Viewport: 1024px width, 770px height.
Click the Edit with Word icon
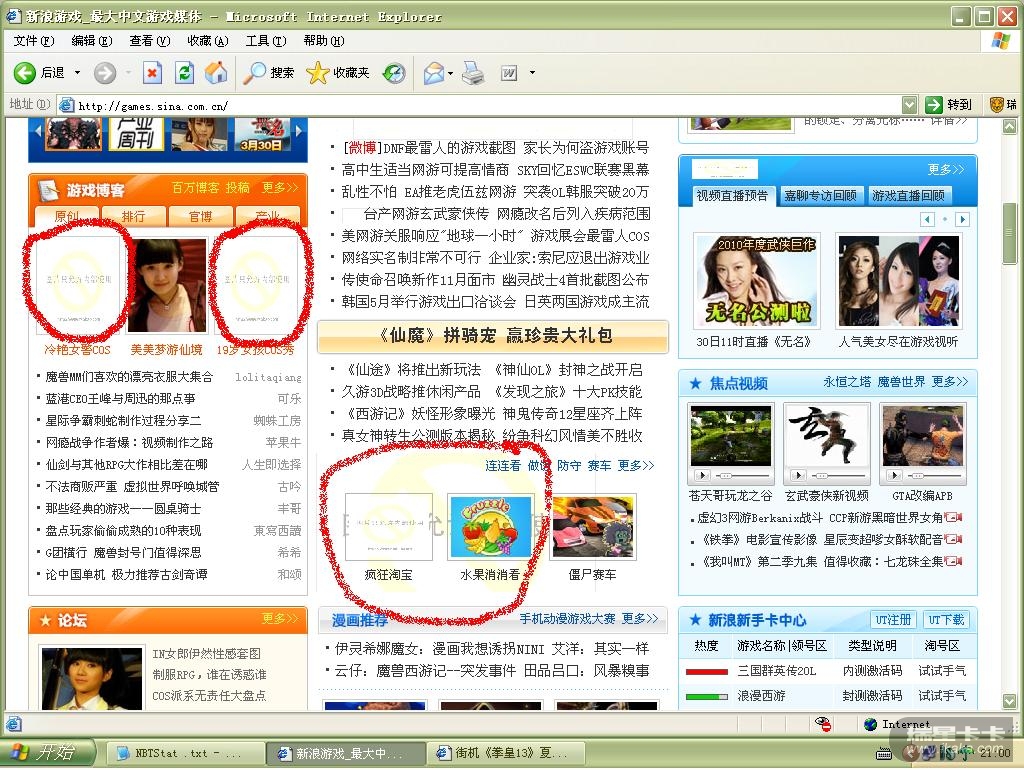point(509,72)
